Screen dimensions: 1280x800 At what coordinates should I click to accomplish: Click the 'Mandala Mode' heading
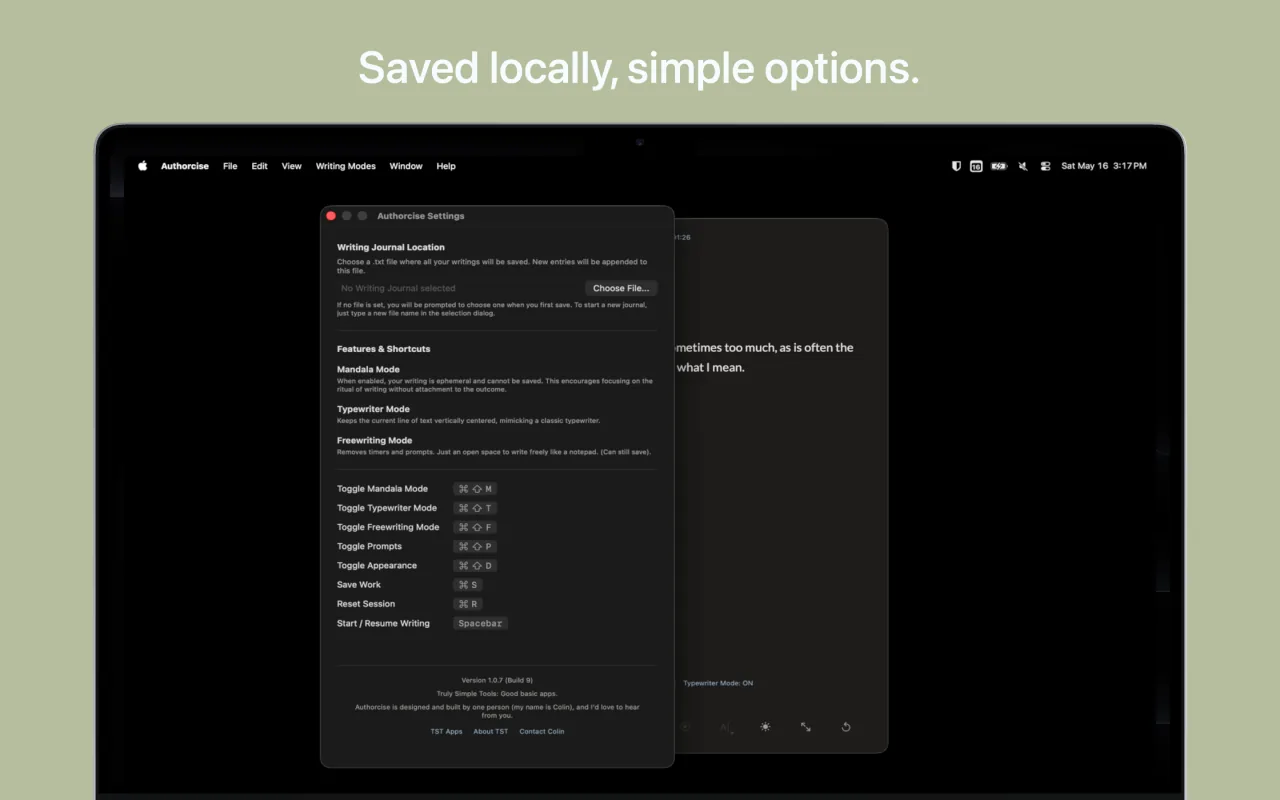pos(368,370)
